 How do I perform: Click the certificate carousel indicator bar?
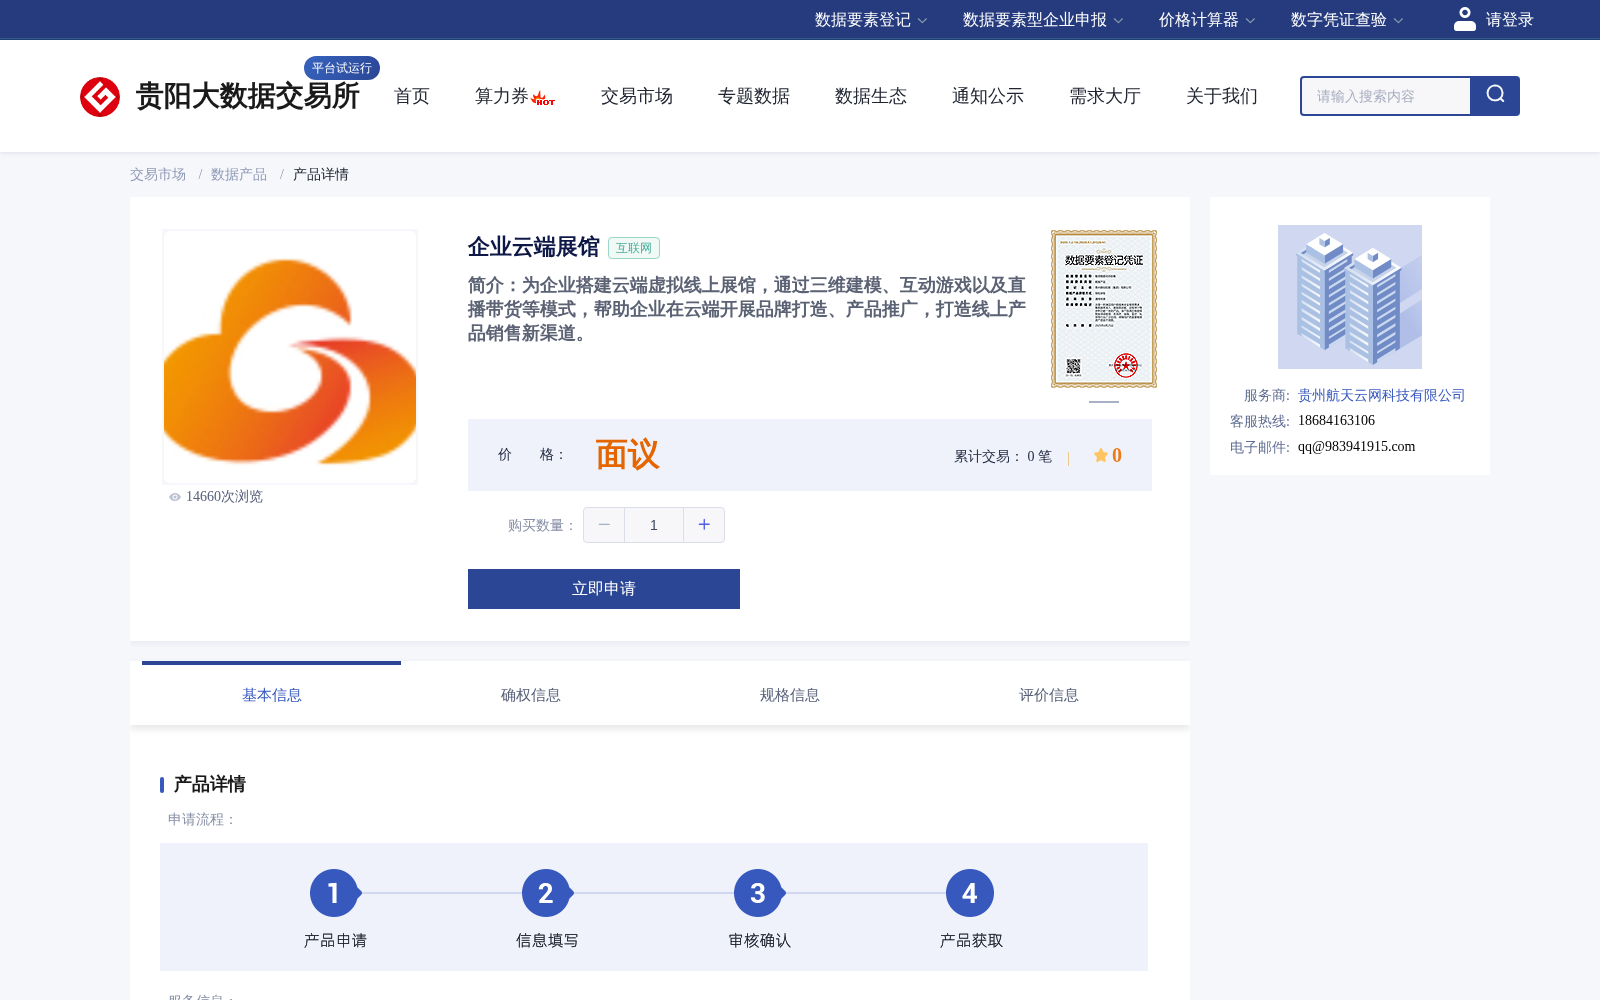[1104, 402]
